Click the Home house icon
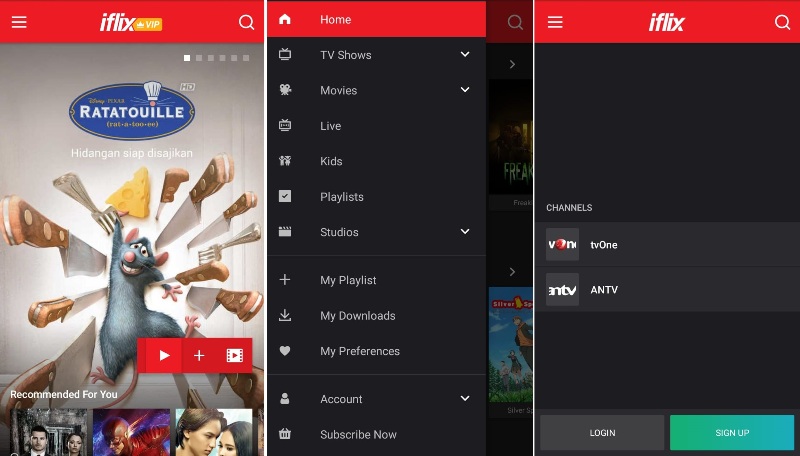Viewport: 800px width, 456px height. point(285,19)
